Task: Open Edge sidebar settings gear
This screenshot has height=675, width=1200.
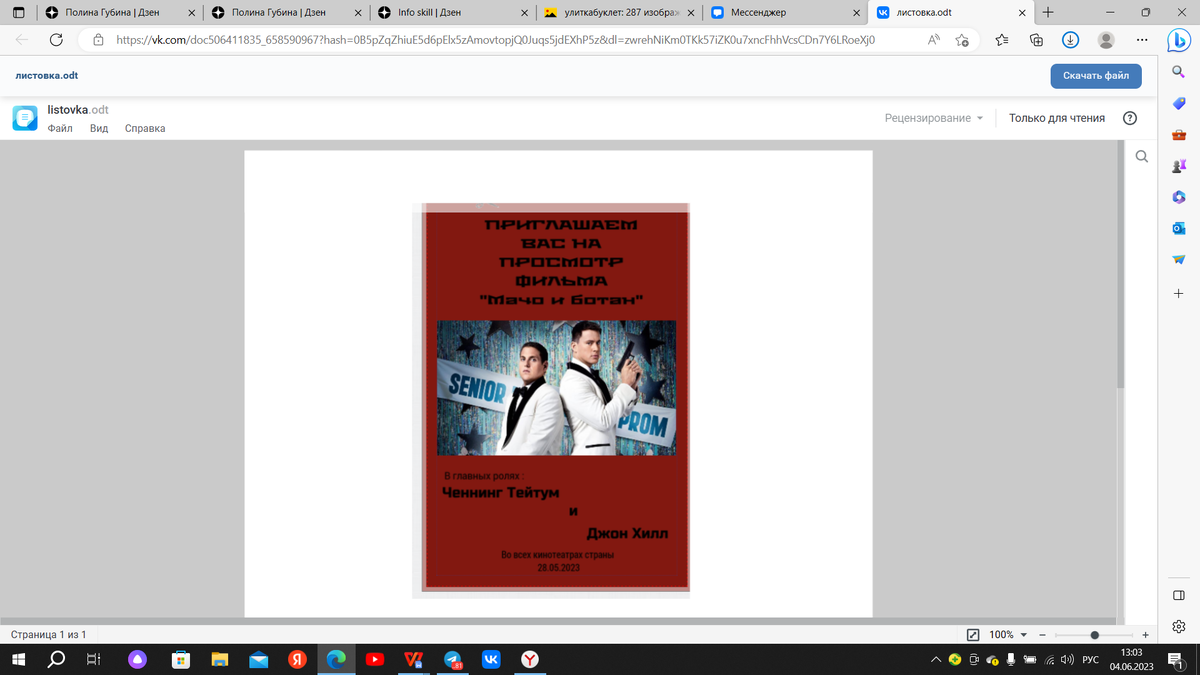Action: click(x=1178, y=627)
